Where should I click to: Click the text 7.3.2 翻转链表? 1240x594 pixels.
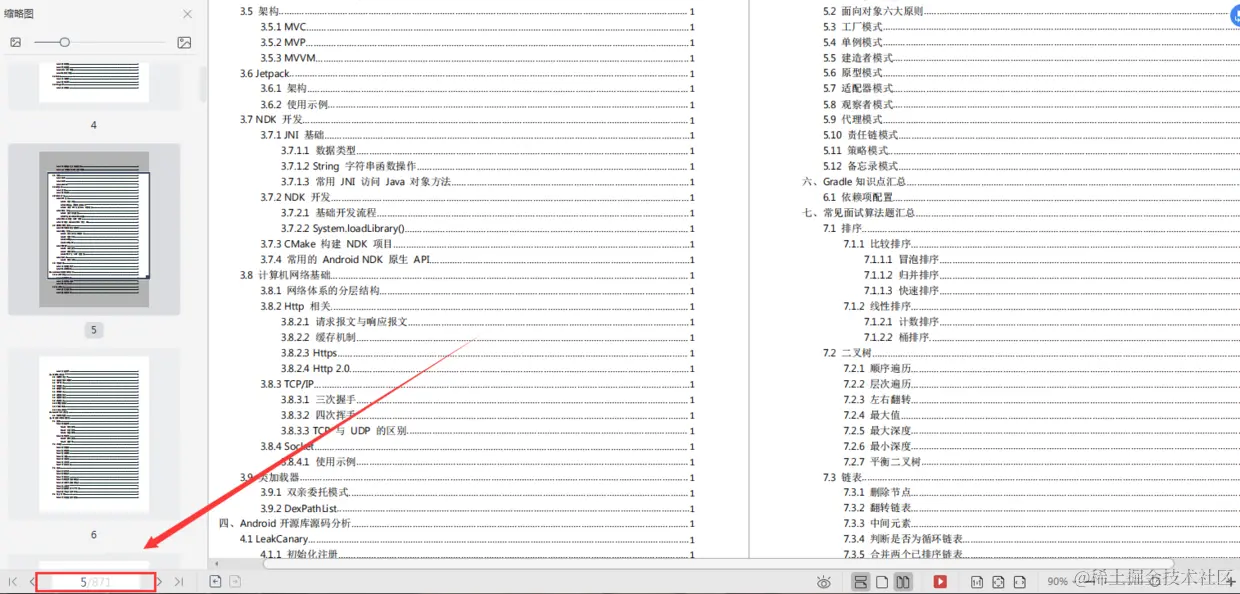click(x=877, y=508)
